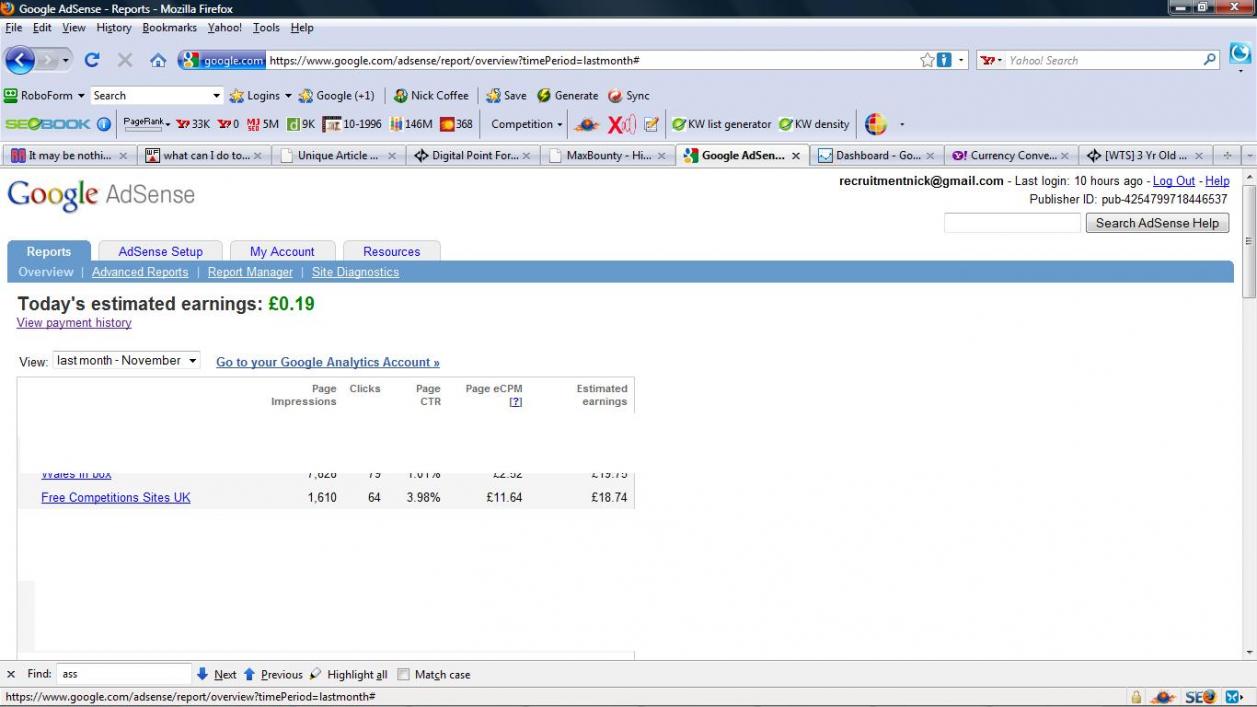Click the red X highlight icon
Viewport: 1257px width, 707px height.
pos(622,125)
